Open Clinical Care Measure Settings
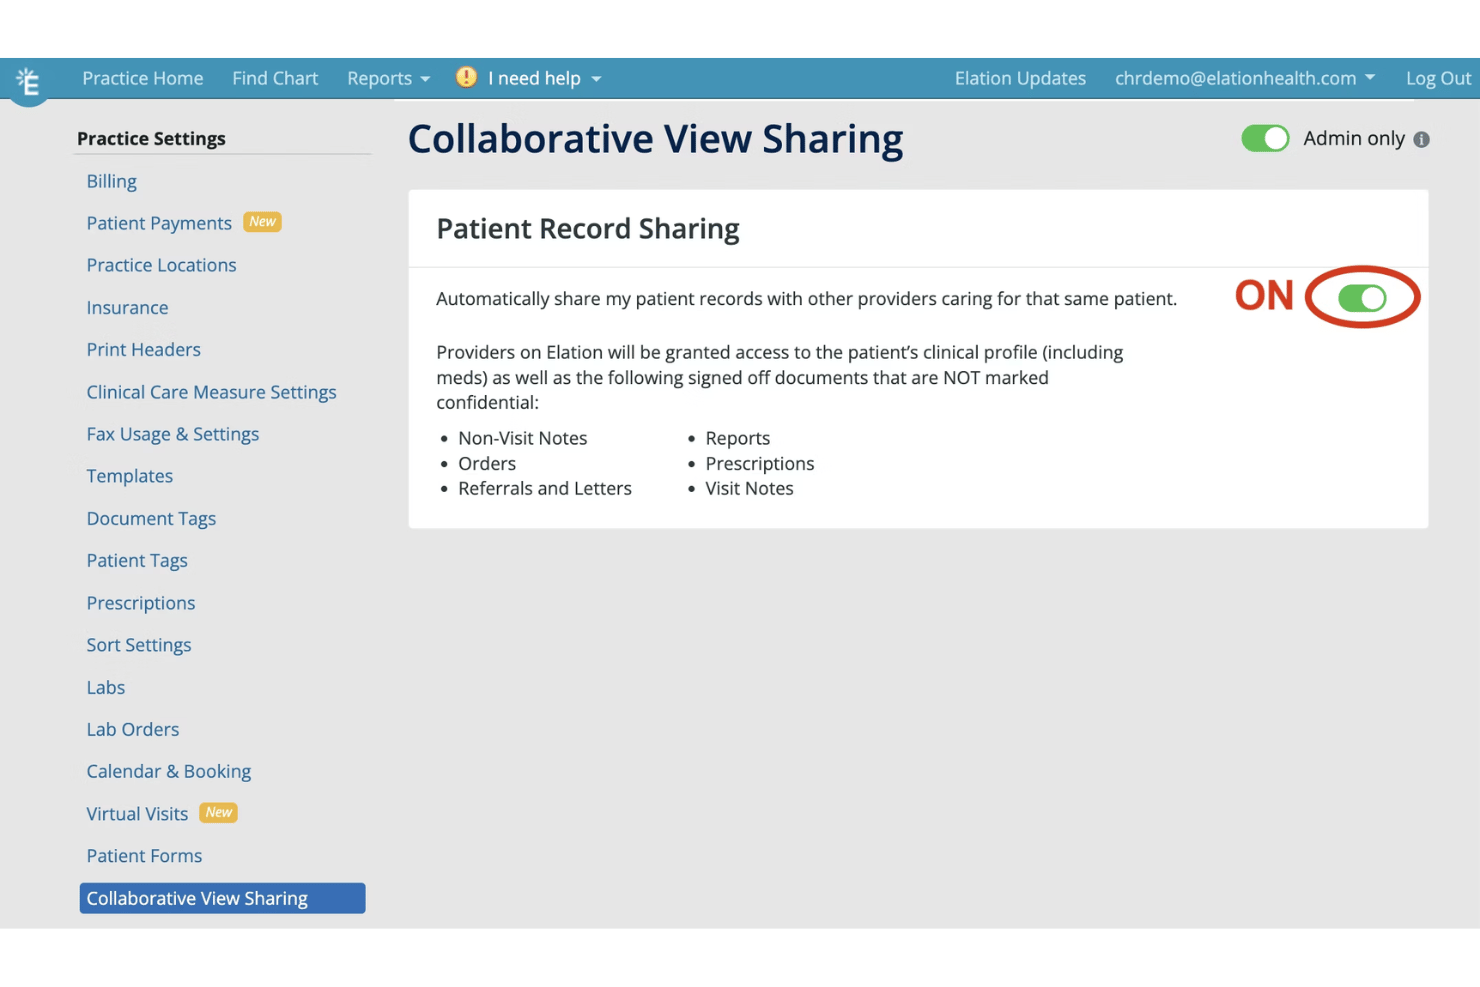1480x987 pixels. pos(211,392)
